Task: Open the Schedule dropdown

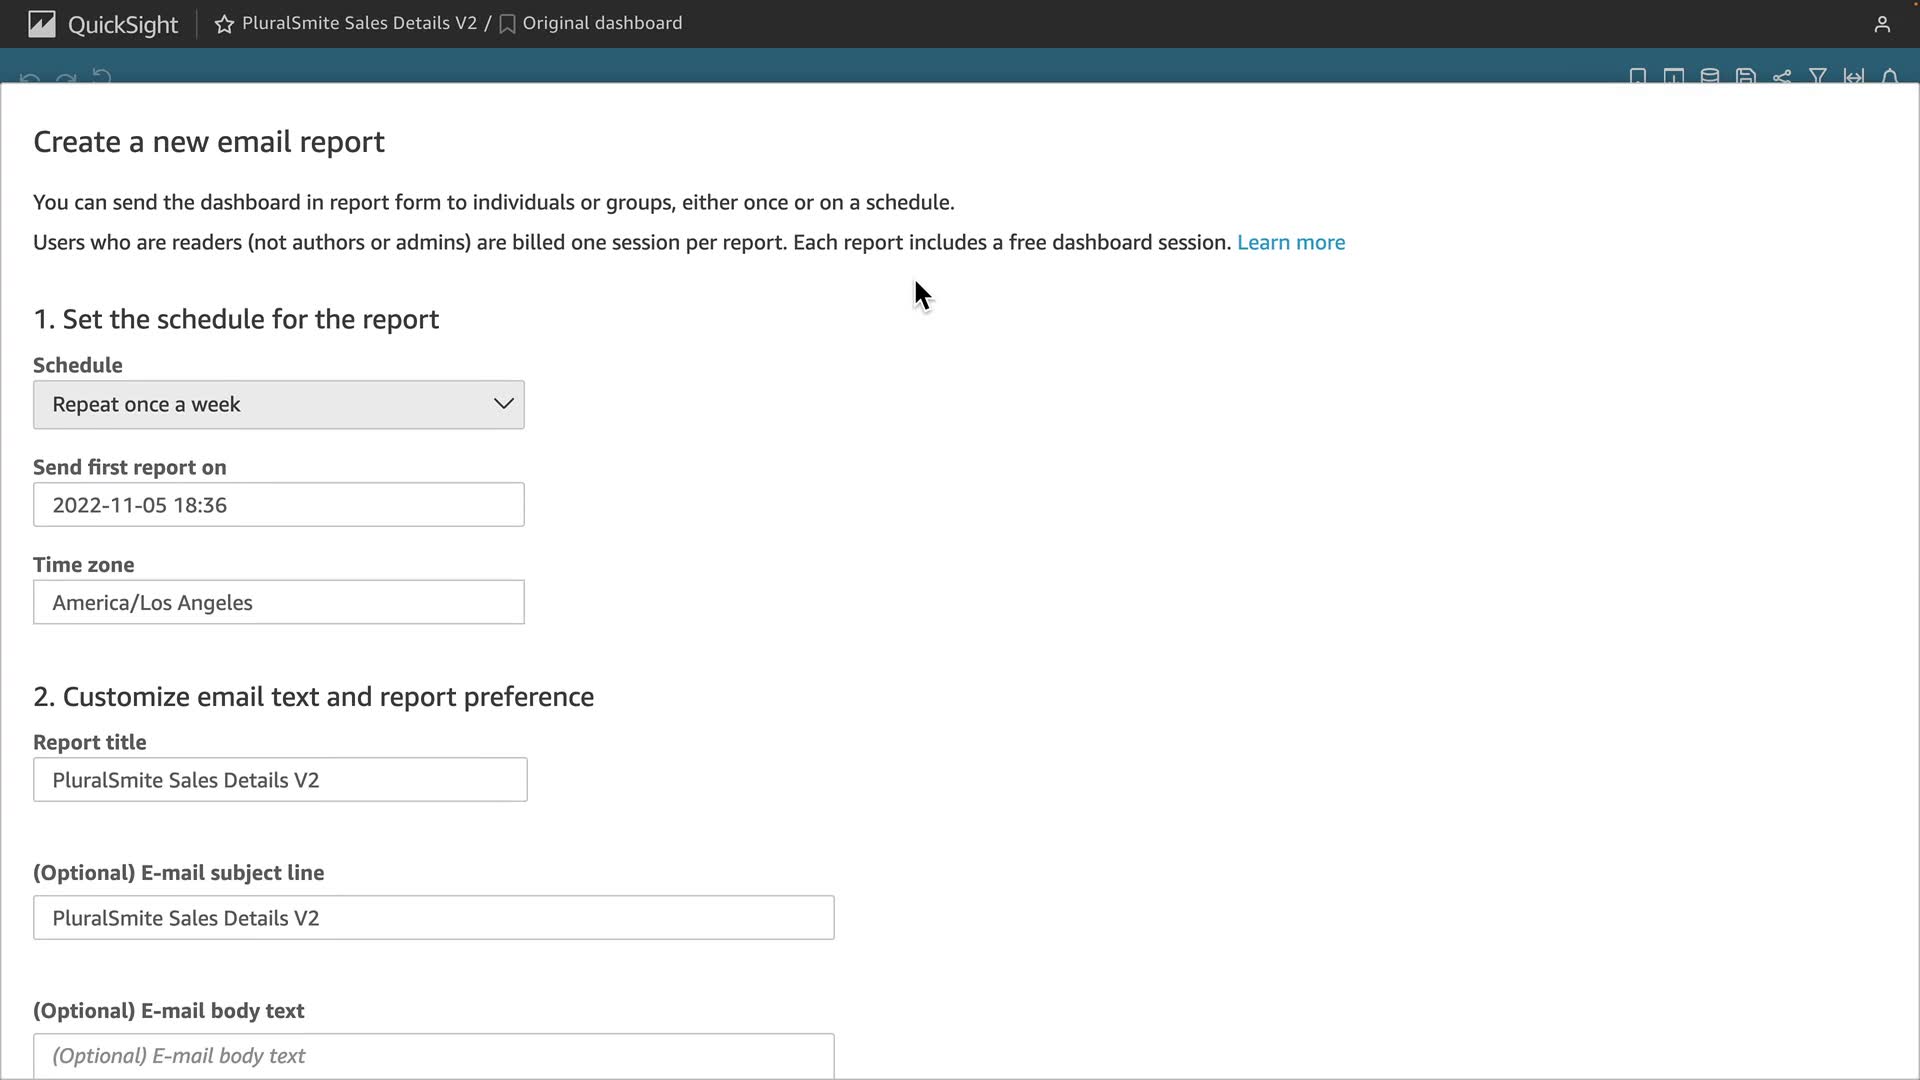Action: [278, 405]
